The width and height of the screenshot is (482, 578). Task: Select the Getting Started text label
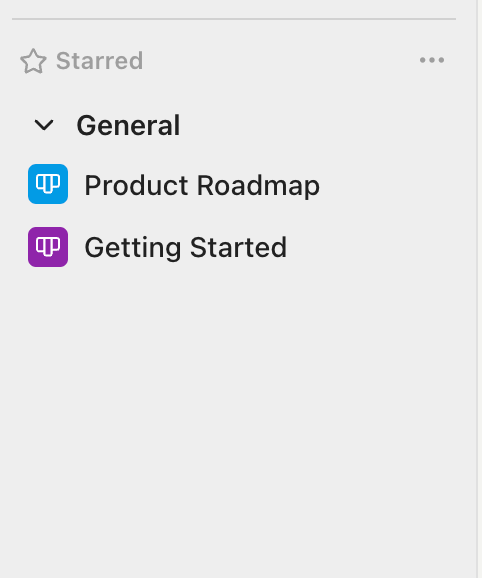186,248
